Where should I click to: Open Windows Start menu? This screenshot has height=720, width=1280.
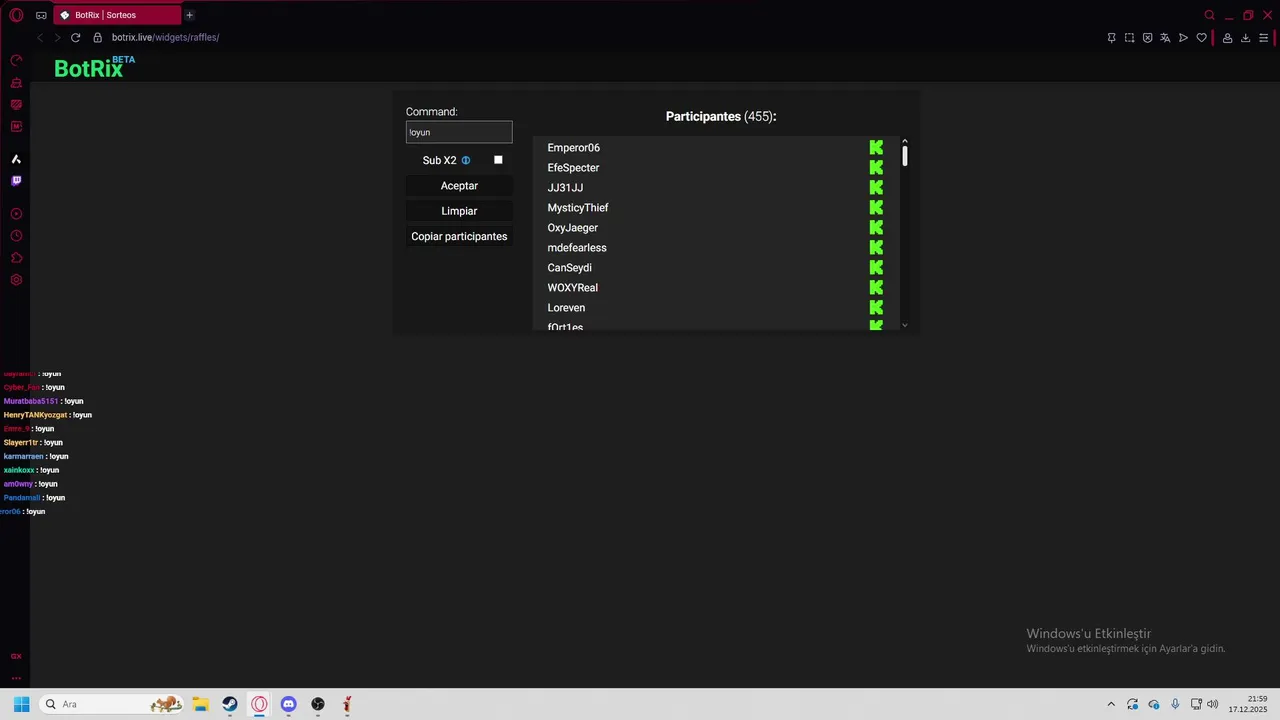pos(21,704)
